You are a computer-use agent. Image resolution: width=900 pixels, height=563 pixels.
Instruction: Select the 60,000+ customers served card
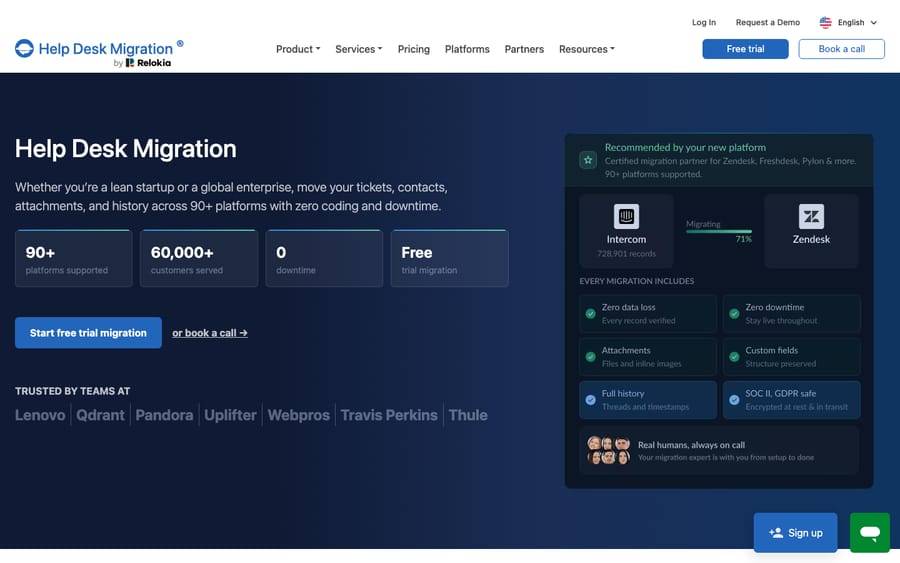[199, 258]
